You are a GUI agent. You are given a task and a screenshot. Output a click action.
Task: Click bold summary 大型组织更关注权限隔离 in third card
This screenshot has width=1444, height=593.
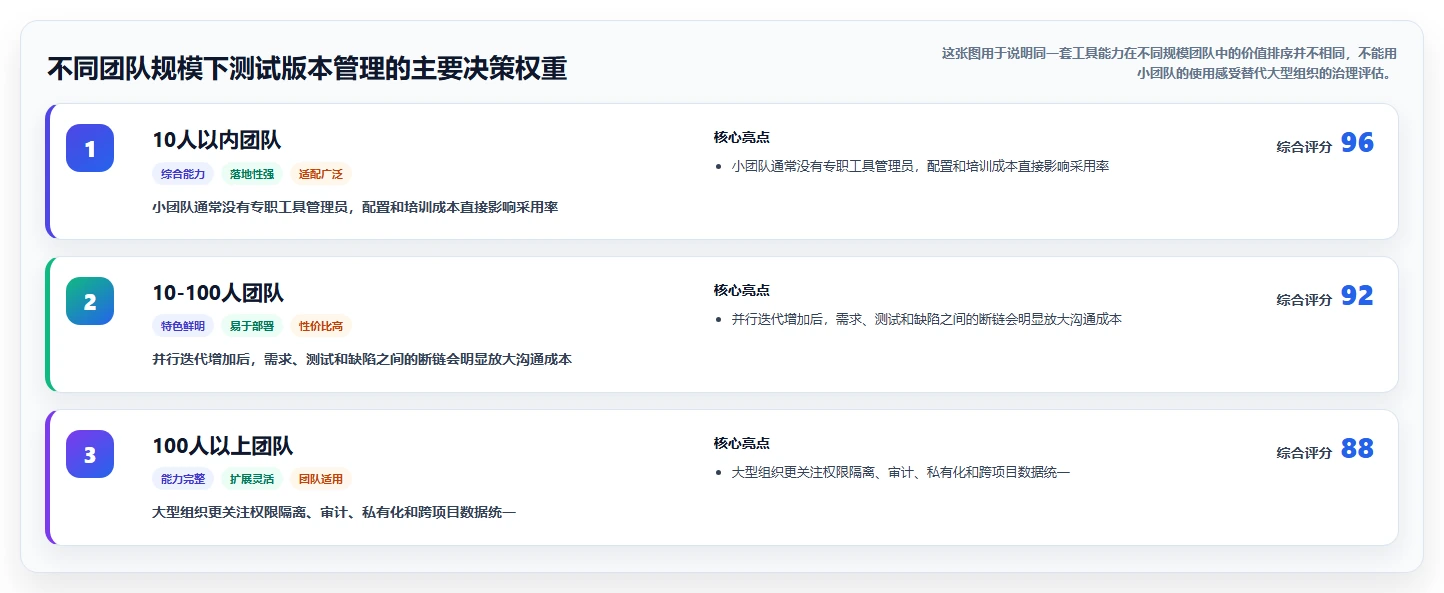[x=334, y=512]
